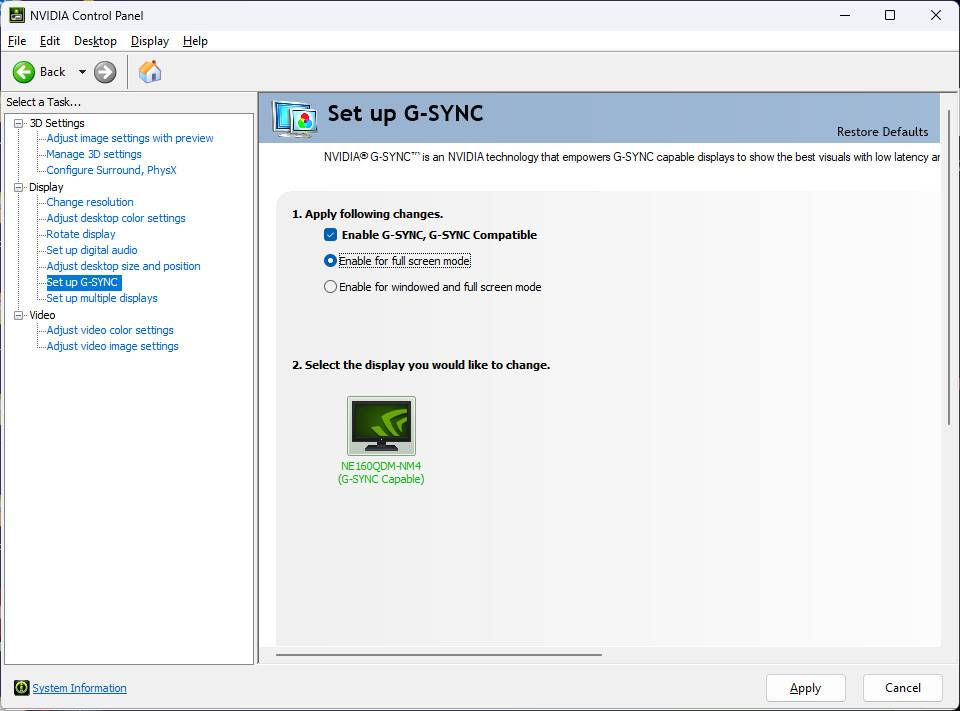Click the Apply button
The image size is (960, 711).
805,688
